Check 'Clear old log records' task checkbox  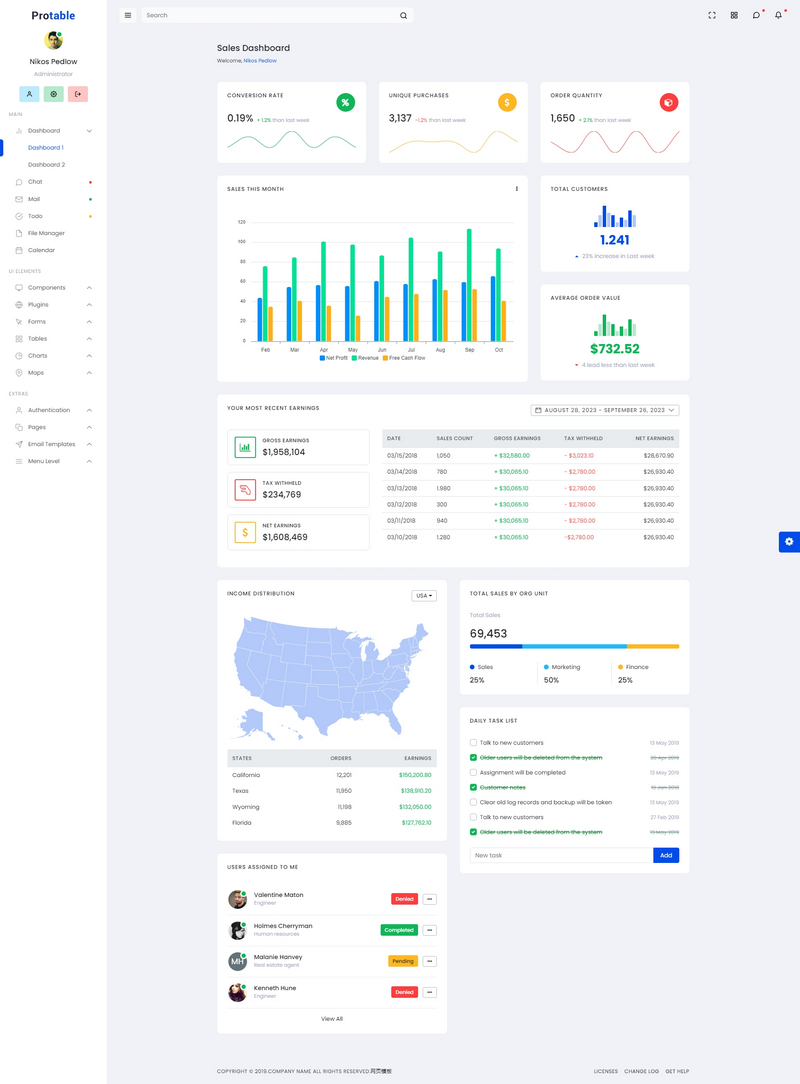[x=473, y=802]
